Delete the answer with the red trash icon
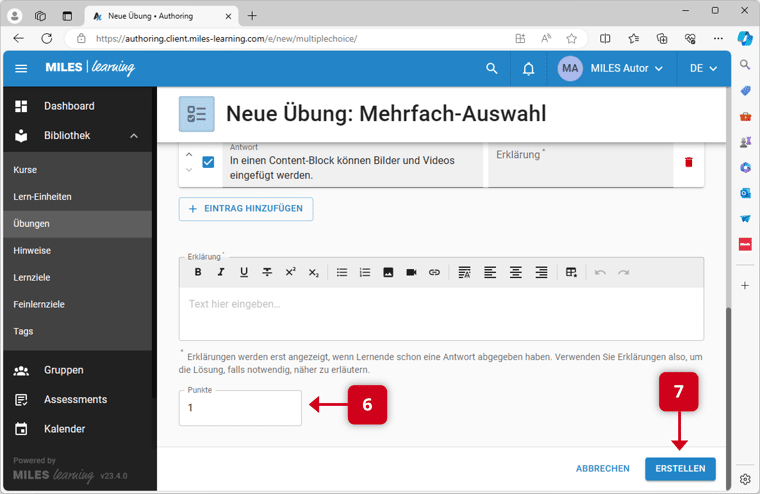This screenshot has height=494, width=760. point(688,162)
